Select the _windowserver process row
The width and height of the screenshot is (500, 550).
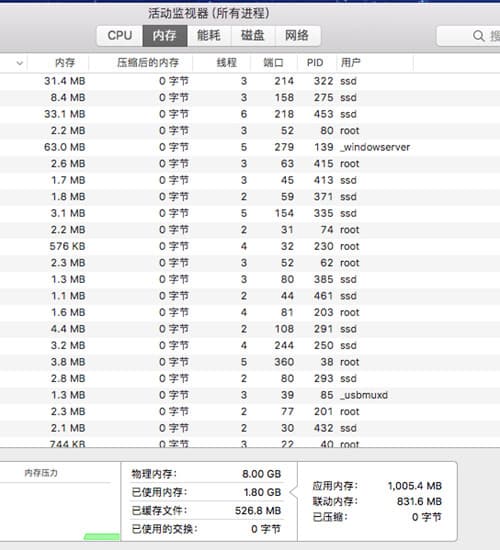click(250, 147)
